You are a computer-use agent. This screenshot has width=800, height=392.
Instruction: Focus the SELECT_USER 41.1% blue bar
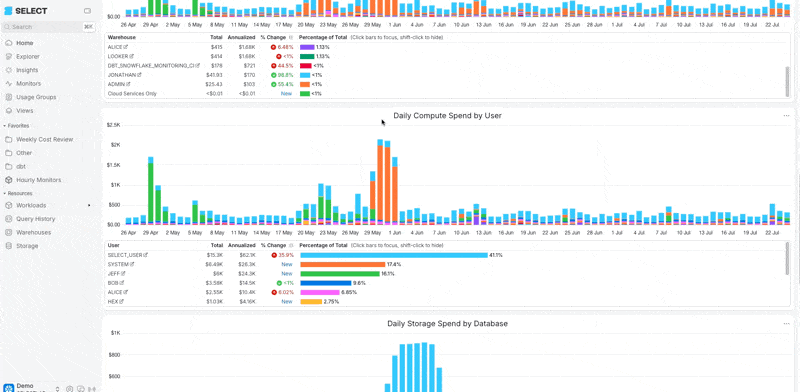click(394, 255)
